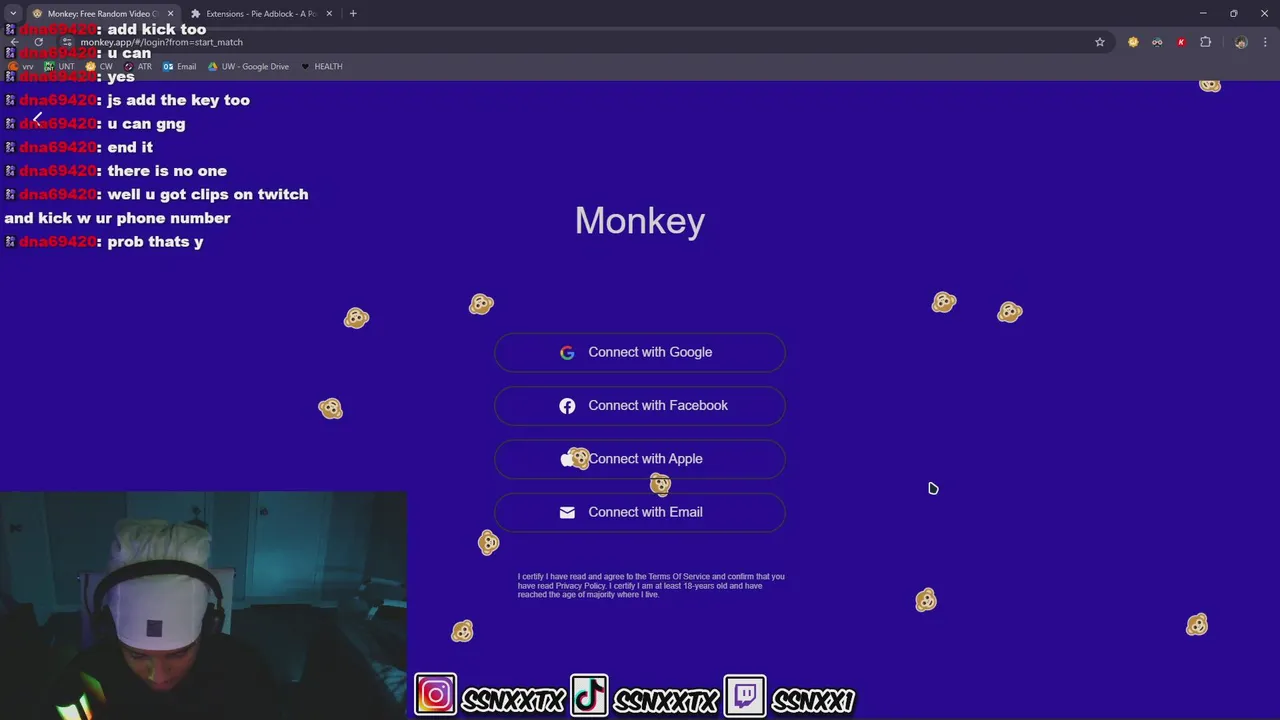Open the glasses face extension icon

pyautogui.click(x=1157, y=42)
